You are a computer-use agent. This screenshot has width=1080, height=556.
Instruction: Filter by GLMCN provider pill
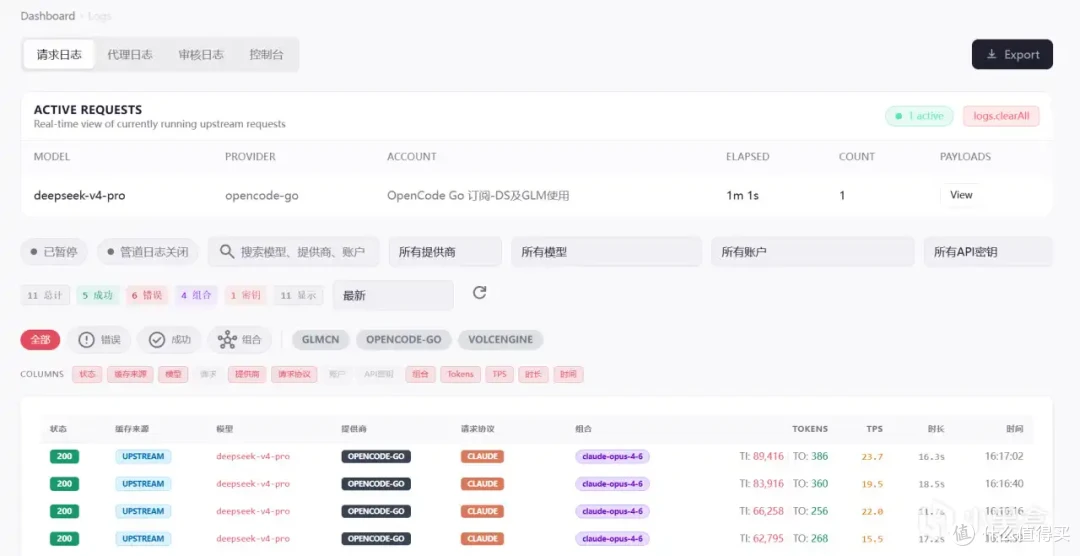321,340
